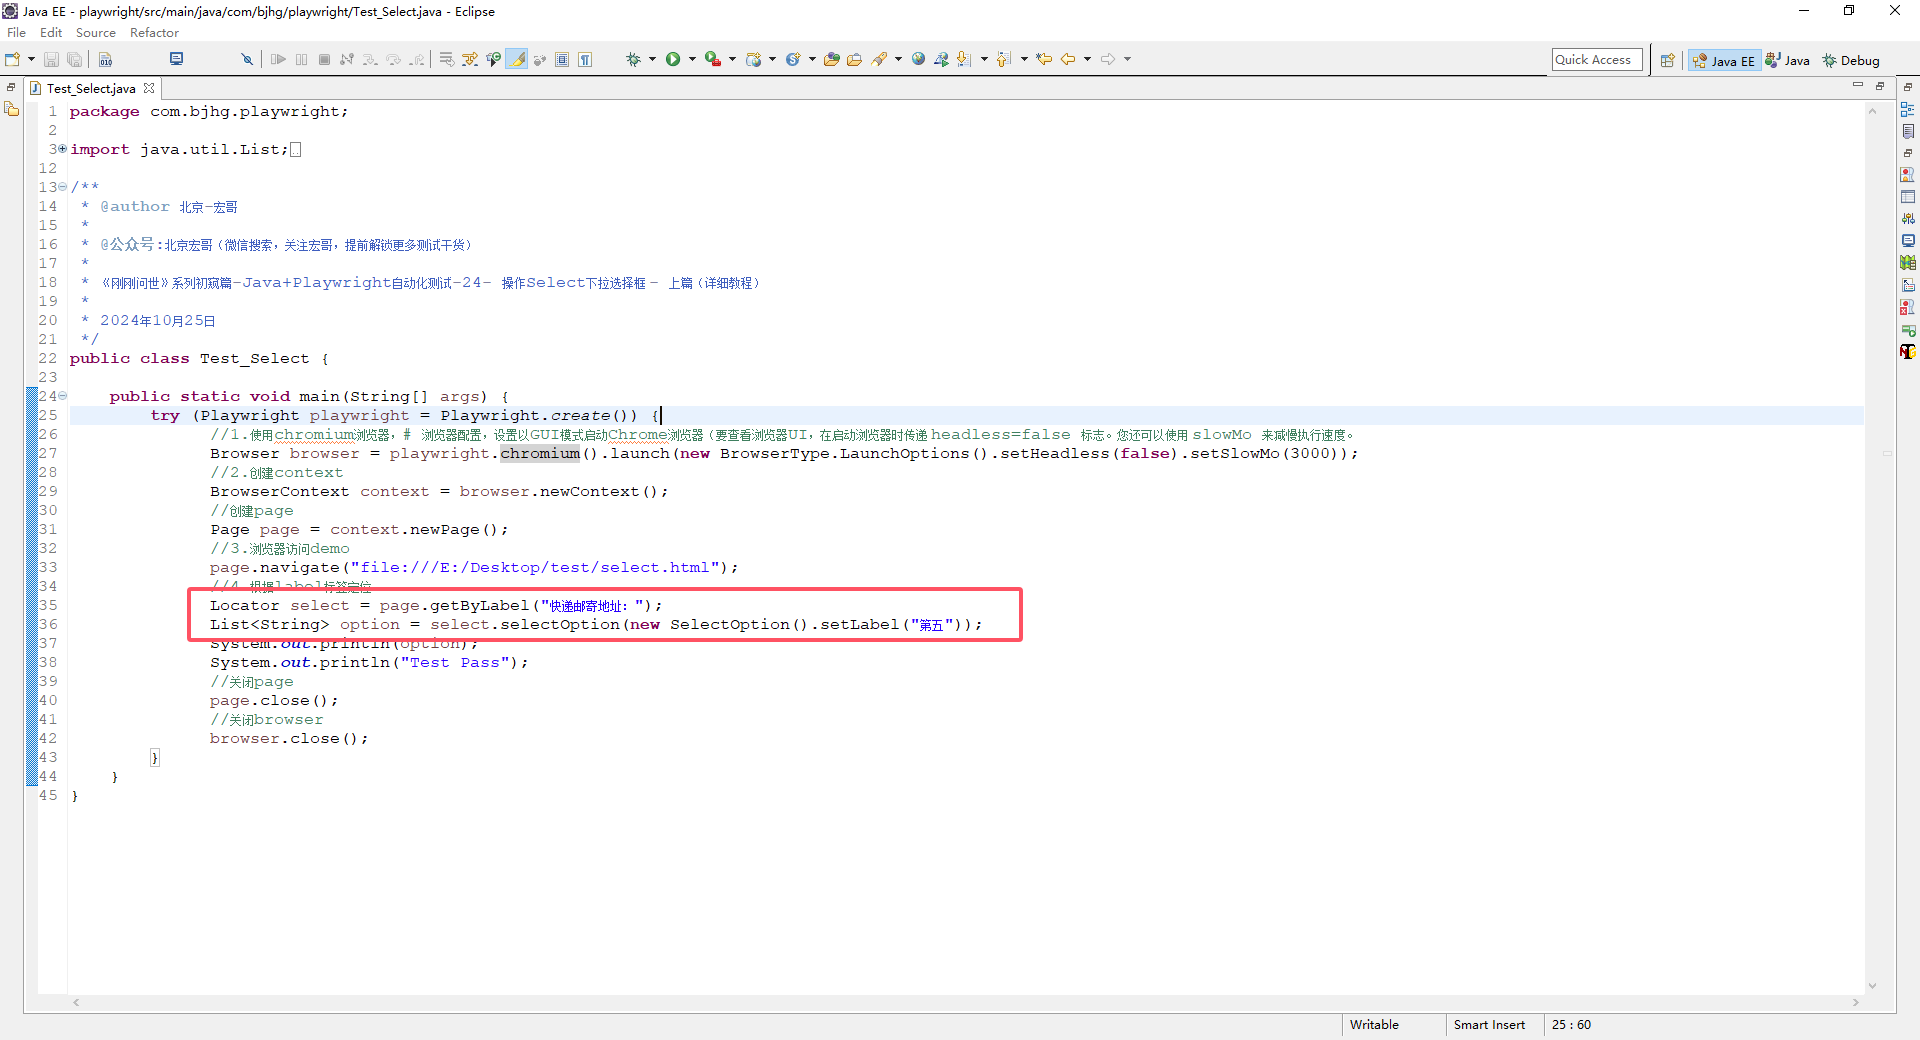The width and height of the screenshot is (1920, 1040).
Task: Open the TestNG view icon in right sidebar
Action: pos(1908,351)
